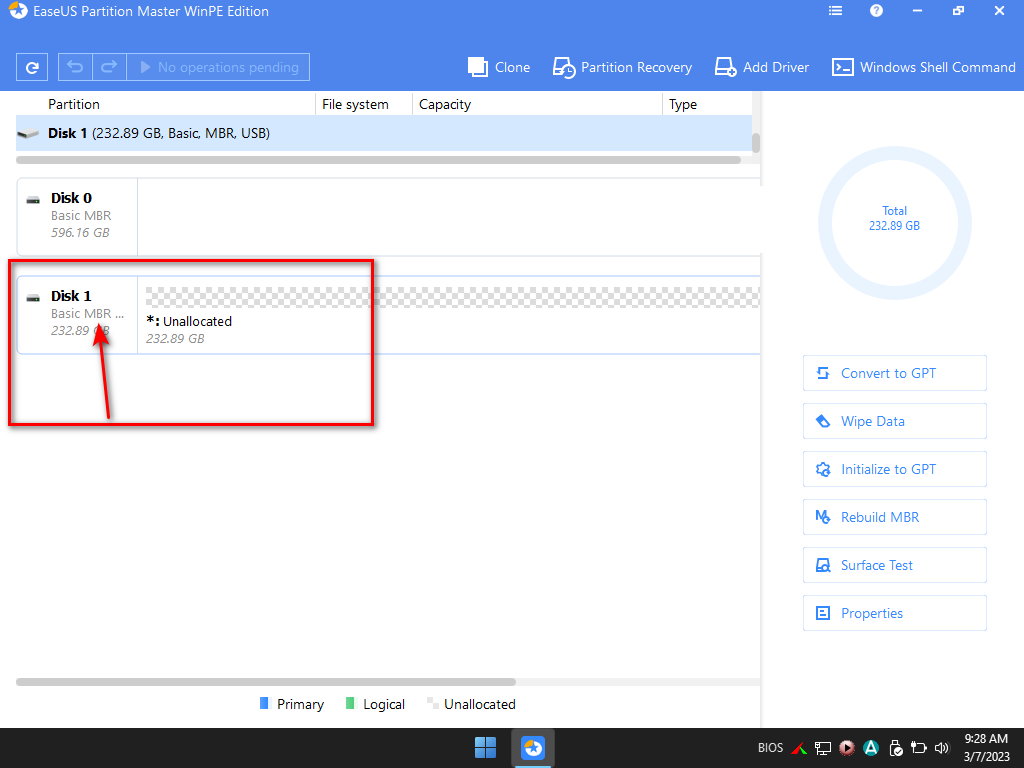Click the Wipe Data button
Screen dimensions: 1024x768
(x=895, y=421)
